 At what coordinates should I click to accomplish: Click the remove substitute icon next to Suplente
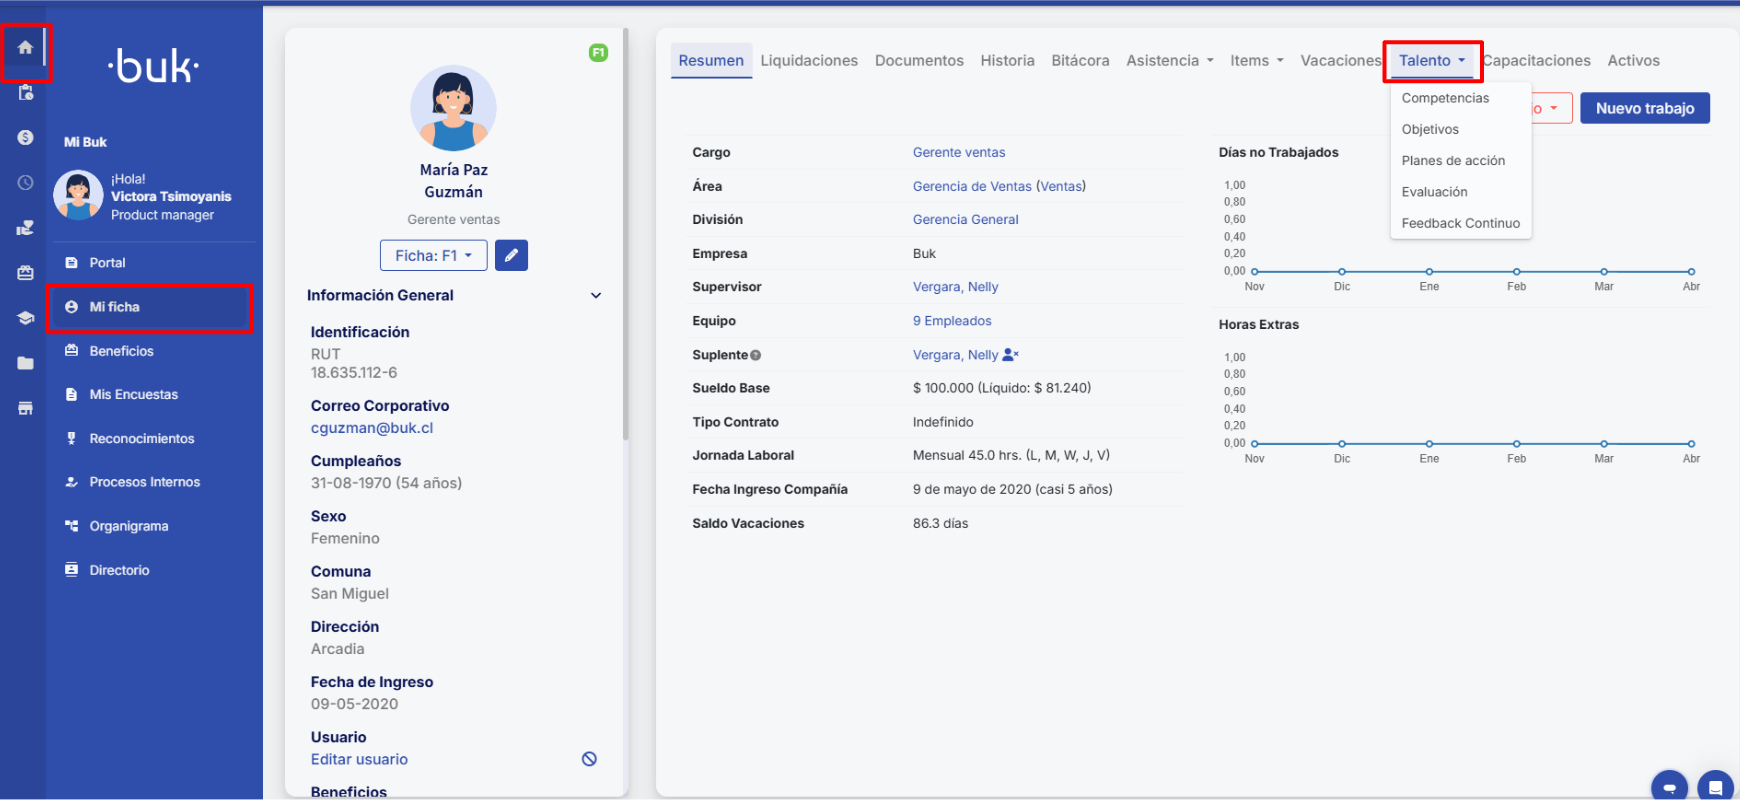pos(1010,355)
